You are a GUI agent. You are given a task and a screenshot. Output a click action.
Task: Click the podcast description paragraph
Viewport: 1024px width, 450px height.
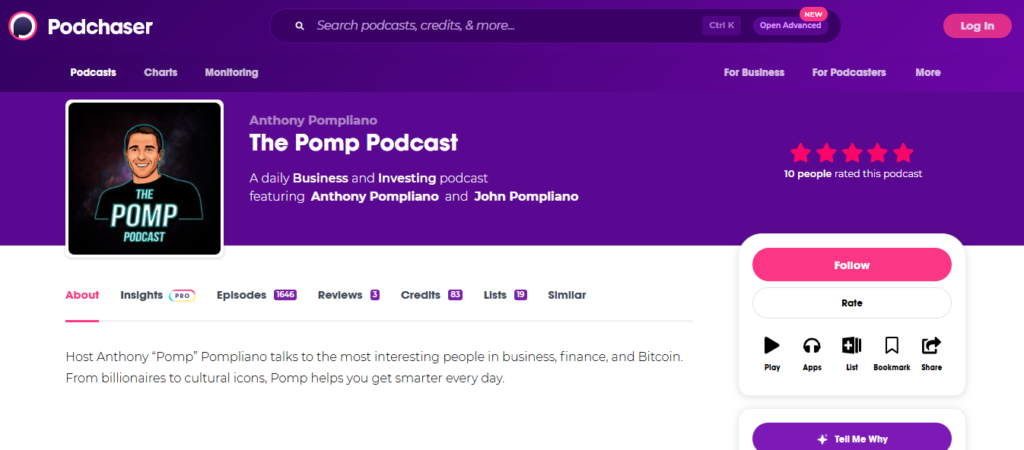click(374, 368)
